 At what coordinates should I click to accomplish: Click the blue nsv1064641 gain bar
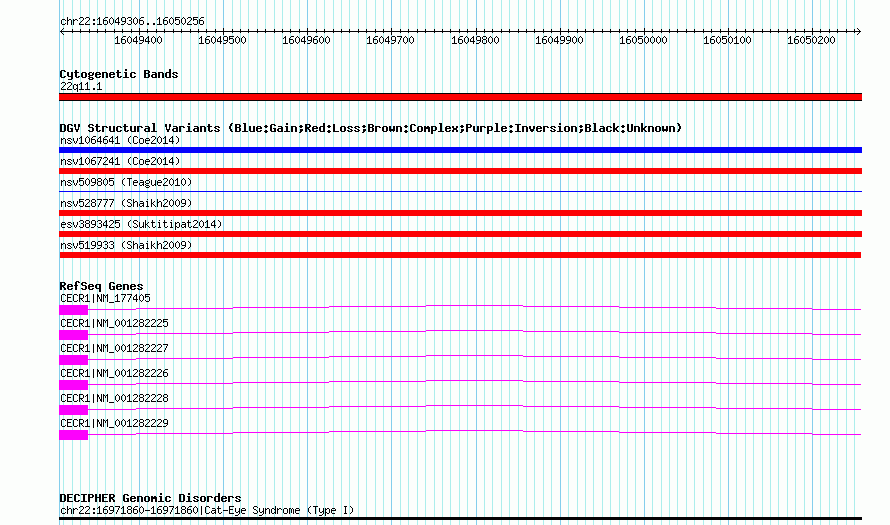(460, 150)
